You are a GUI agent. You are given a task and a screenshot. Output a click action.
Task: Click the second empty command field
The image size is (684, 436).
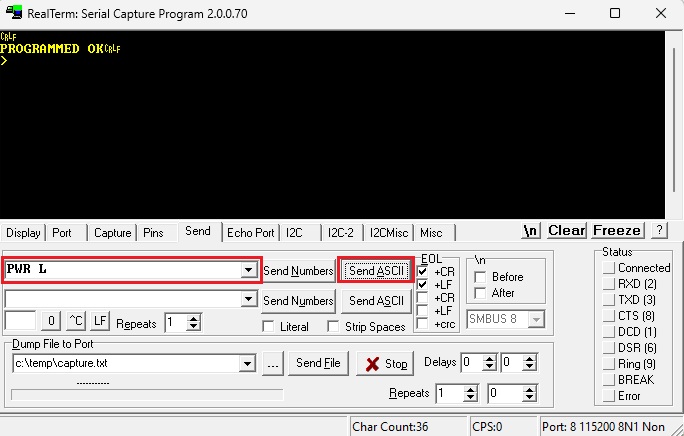[x=123, y=299]
